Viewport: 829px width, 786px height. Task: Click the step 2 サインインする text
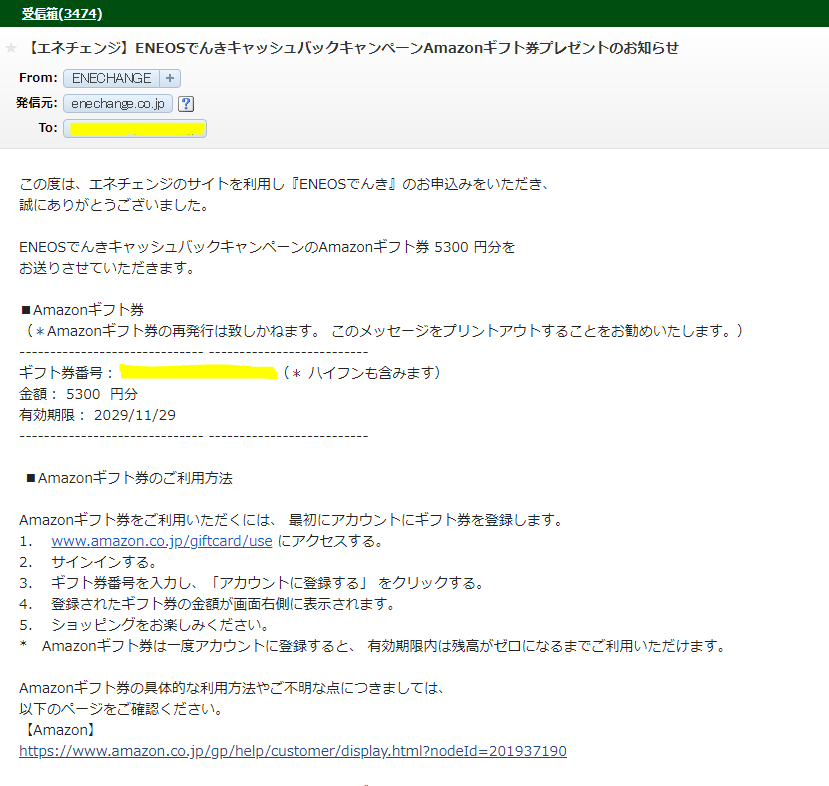(104, 562)
